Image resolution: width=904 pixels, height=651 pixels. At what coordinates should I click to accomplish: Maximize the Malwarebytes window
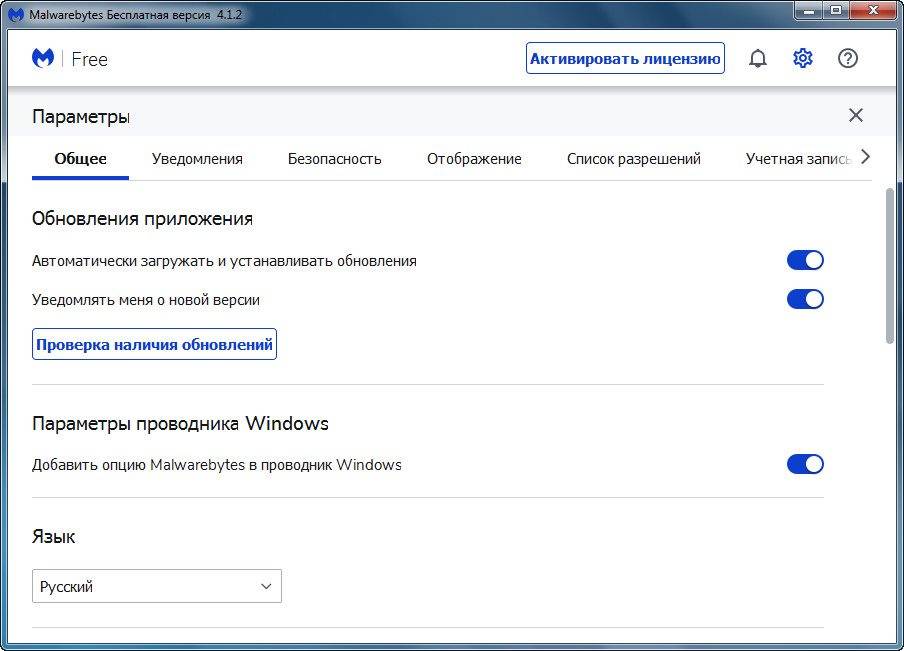835,10
